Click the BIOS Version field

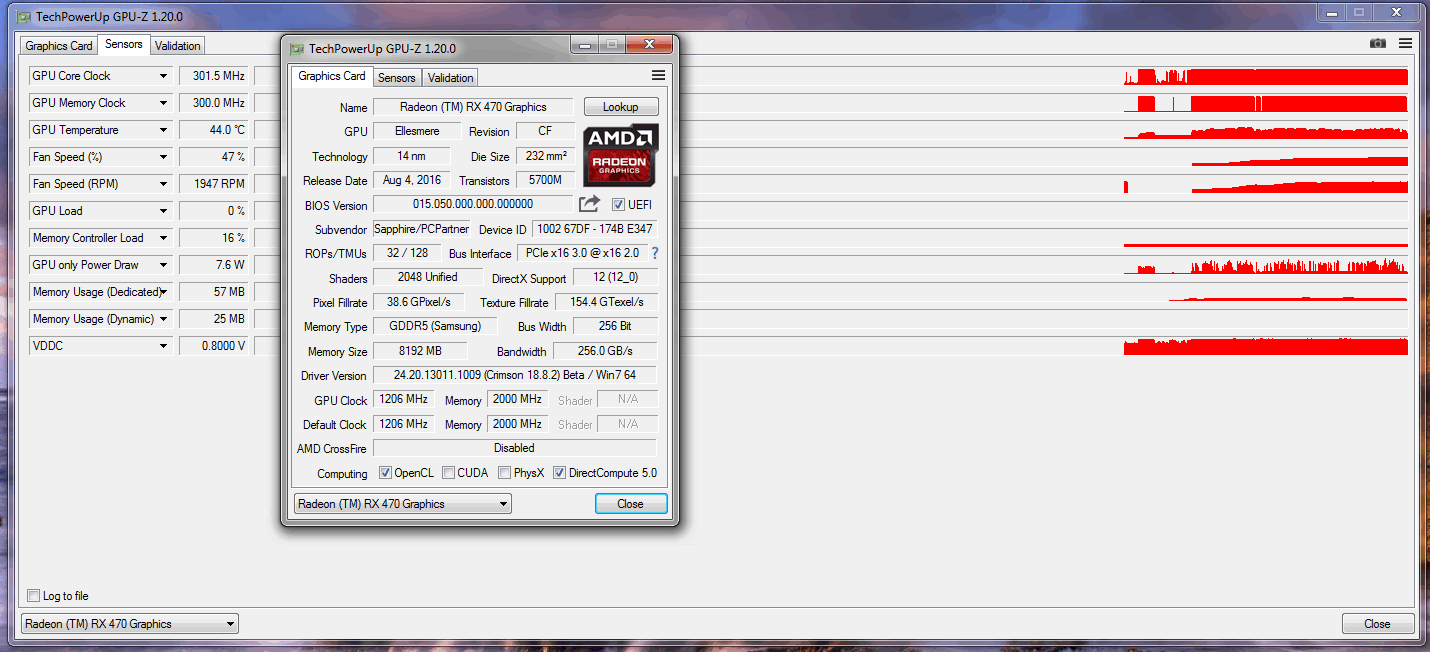click(x=473, y=204)
